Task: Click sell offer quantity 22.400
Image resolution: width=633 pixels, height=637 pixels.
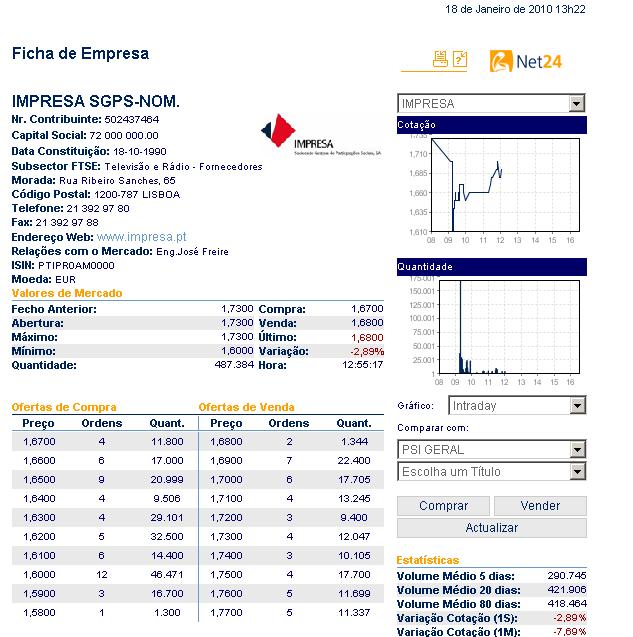Action: pos(354,461)
